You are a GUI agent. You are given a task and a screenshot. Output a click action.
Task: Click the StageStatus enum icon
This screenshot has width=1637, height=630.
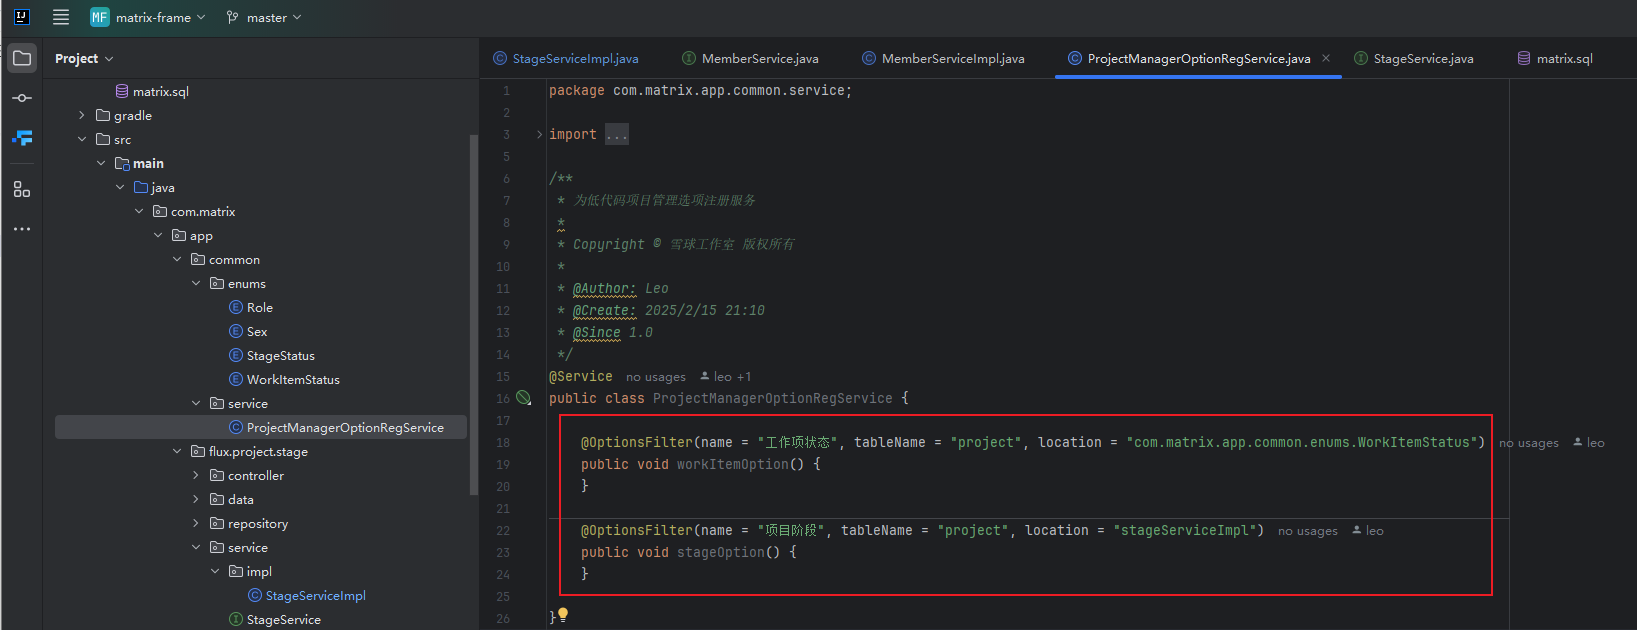click(236, 355)
